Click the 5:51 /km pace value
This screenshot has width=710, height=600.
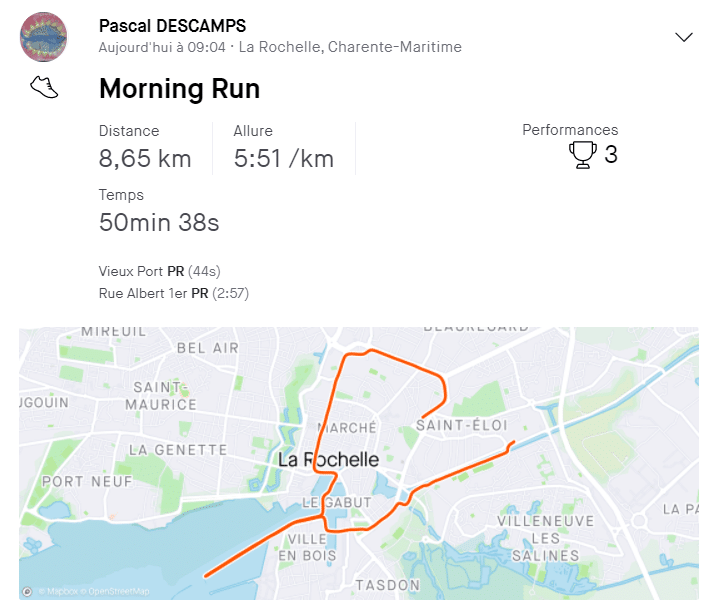[284, 158]
